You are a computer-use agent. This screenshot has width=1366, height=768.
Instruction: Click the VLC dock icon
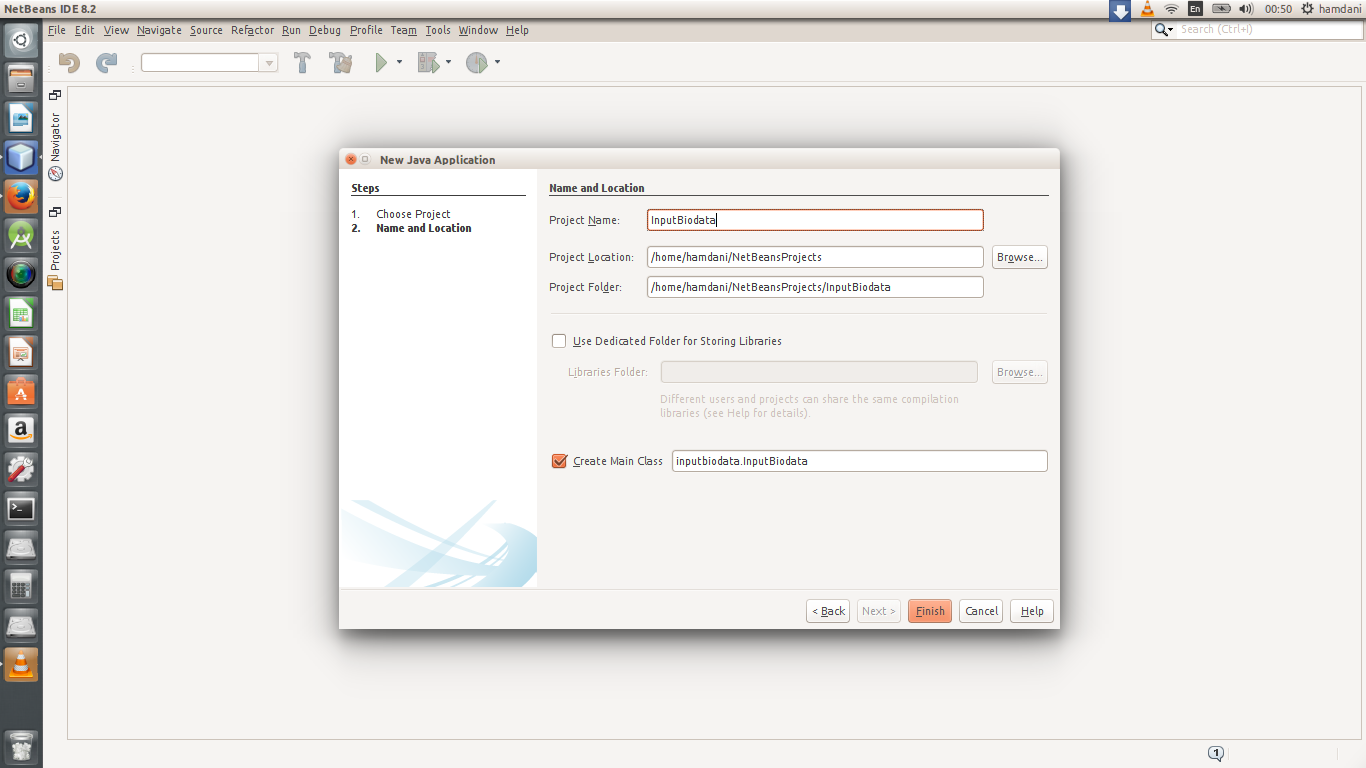click(x=21, y=664)
